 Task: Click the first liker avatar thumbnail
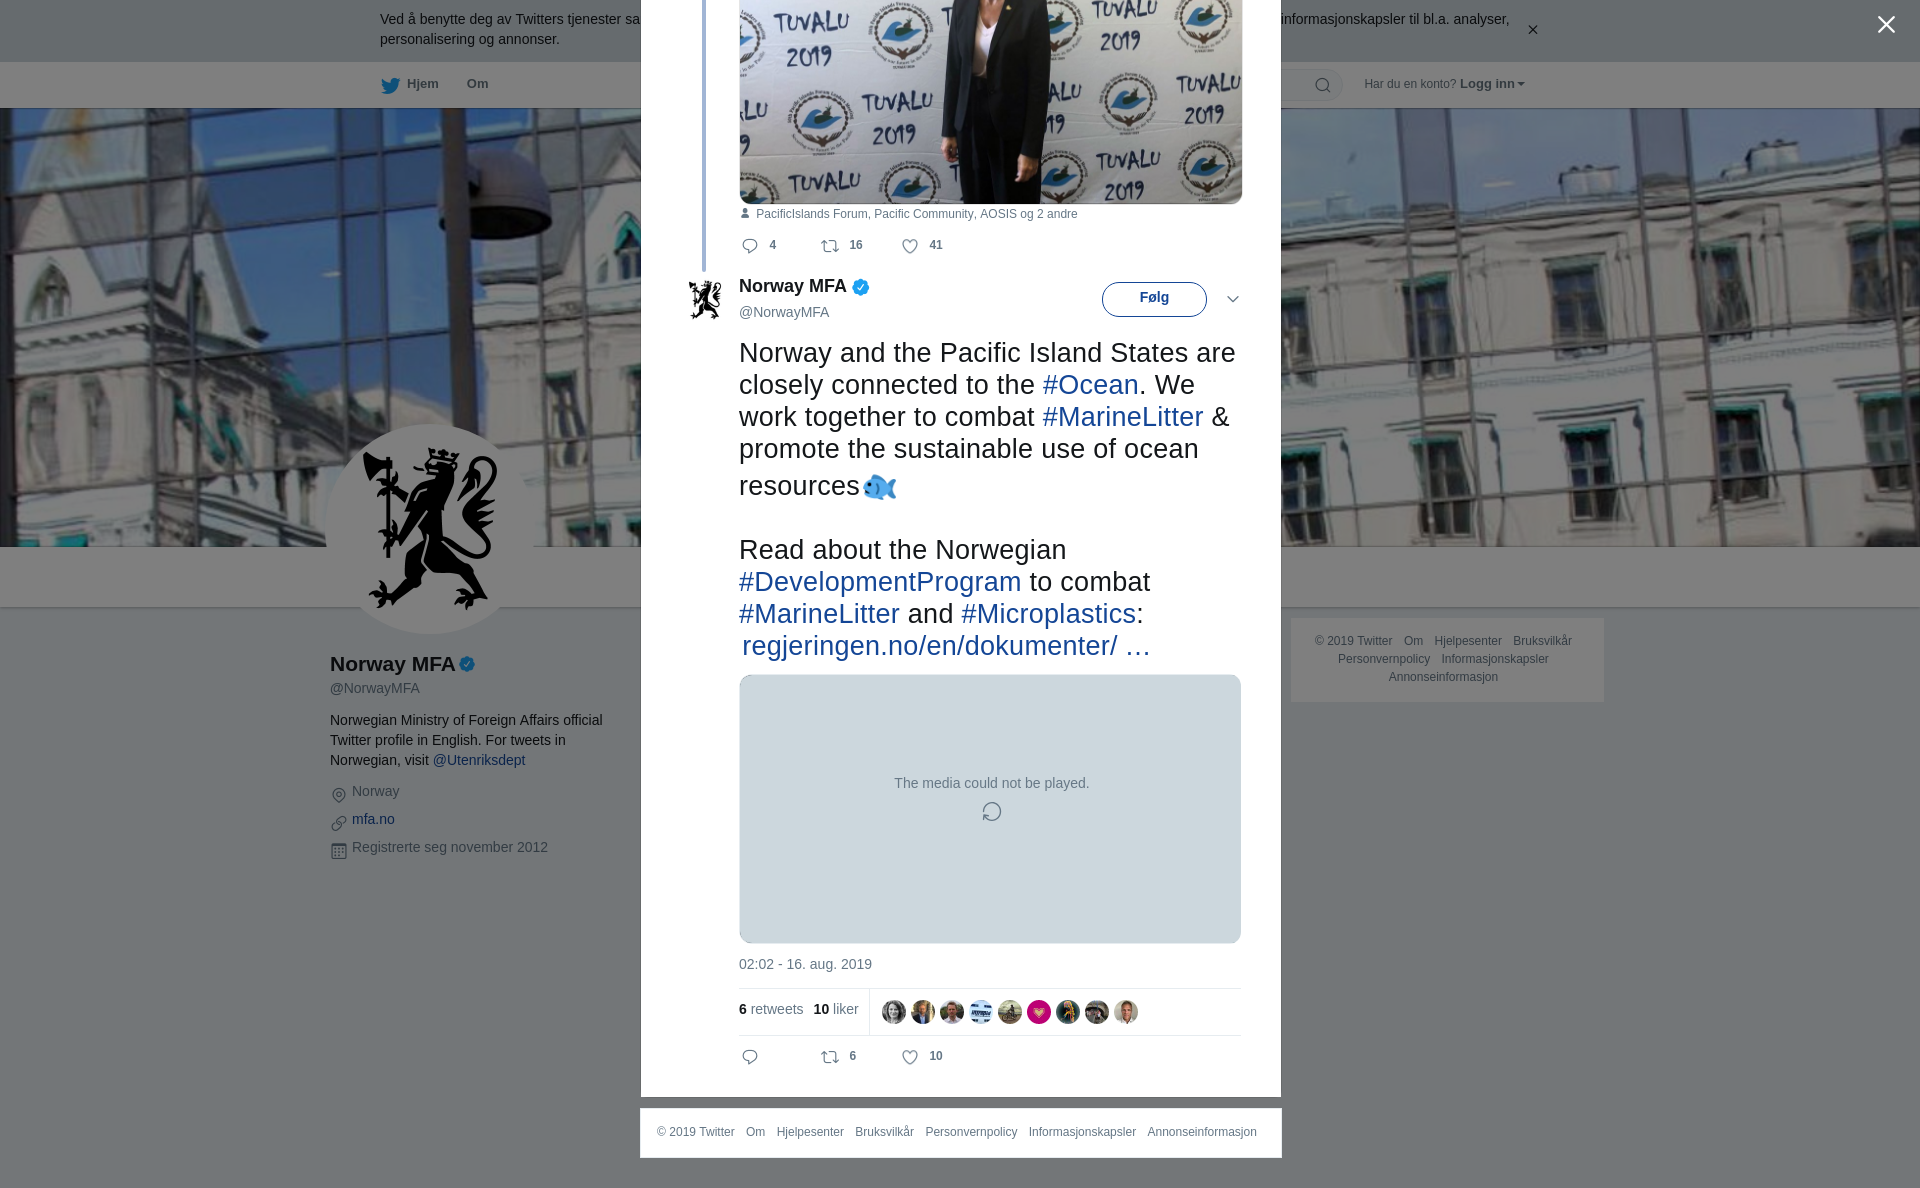[893, 1012]
